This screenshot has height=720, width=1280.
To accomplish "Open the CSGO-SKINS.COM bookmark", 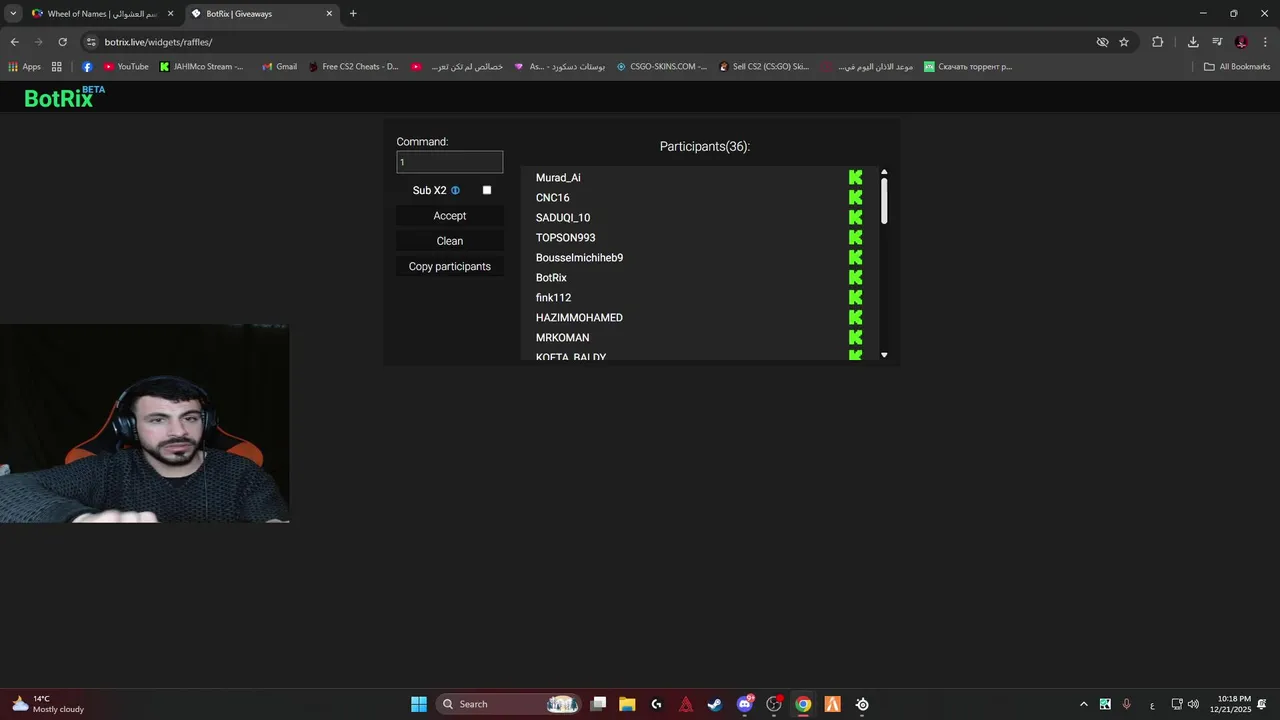I will [x=661, y=67].
